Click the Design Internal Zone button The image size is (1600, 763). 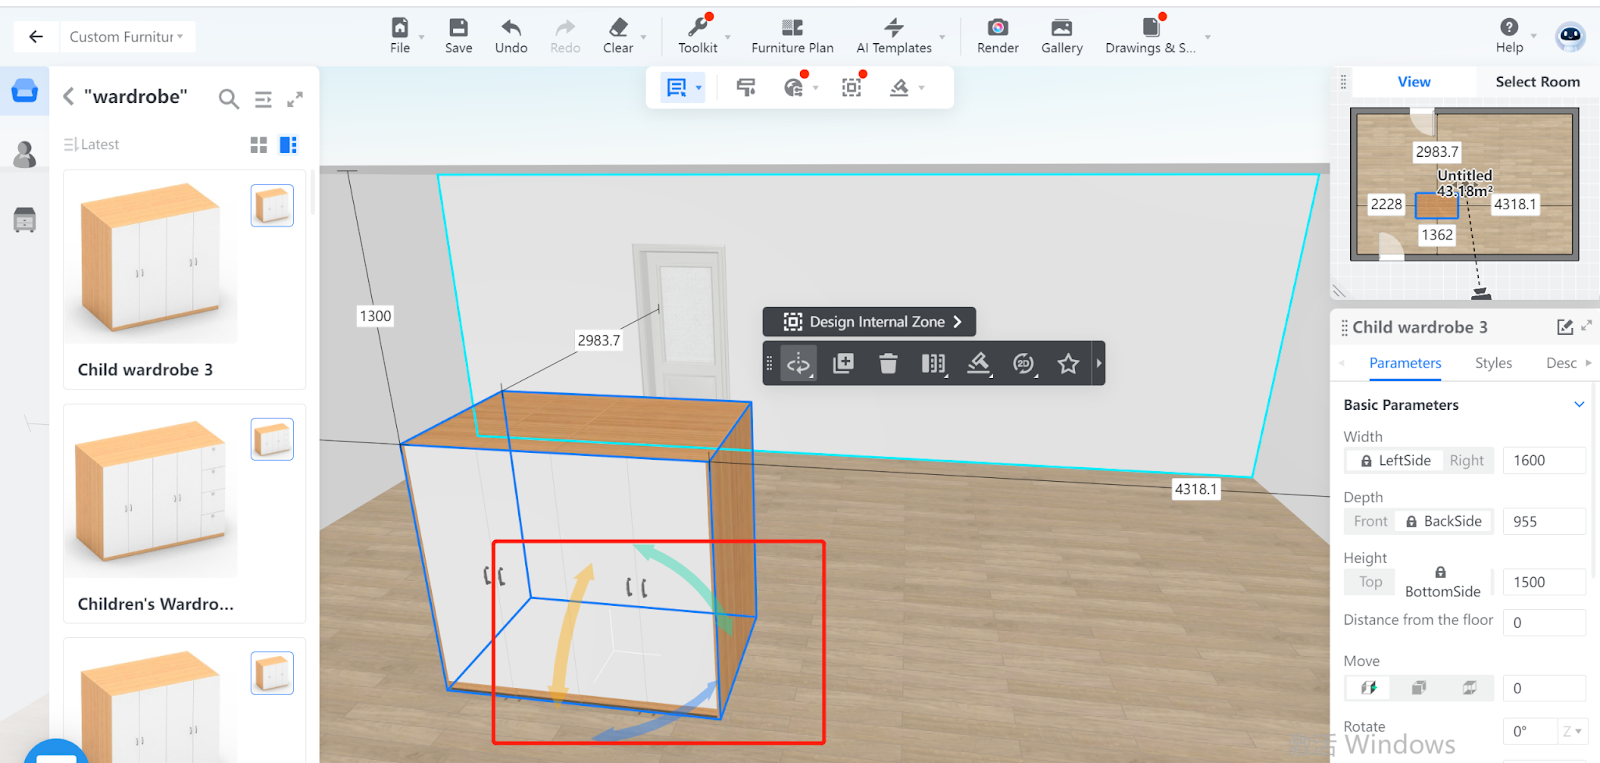tap(869, 322)
